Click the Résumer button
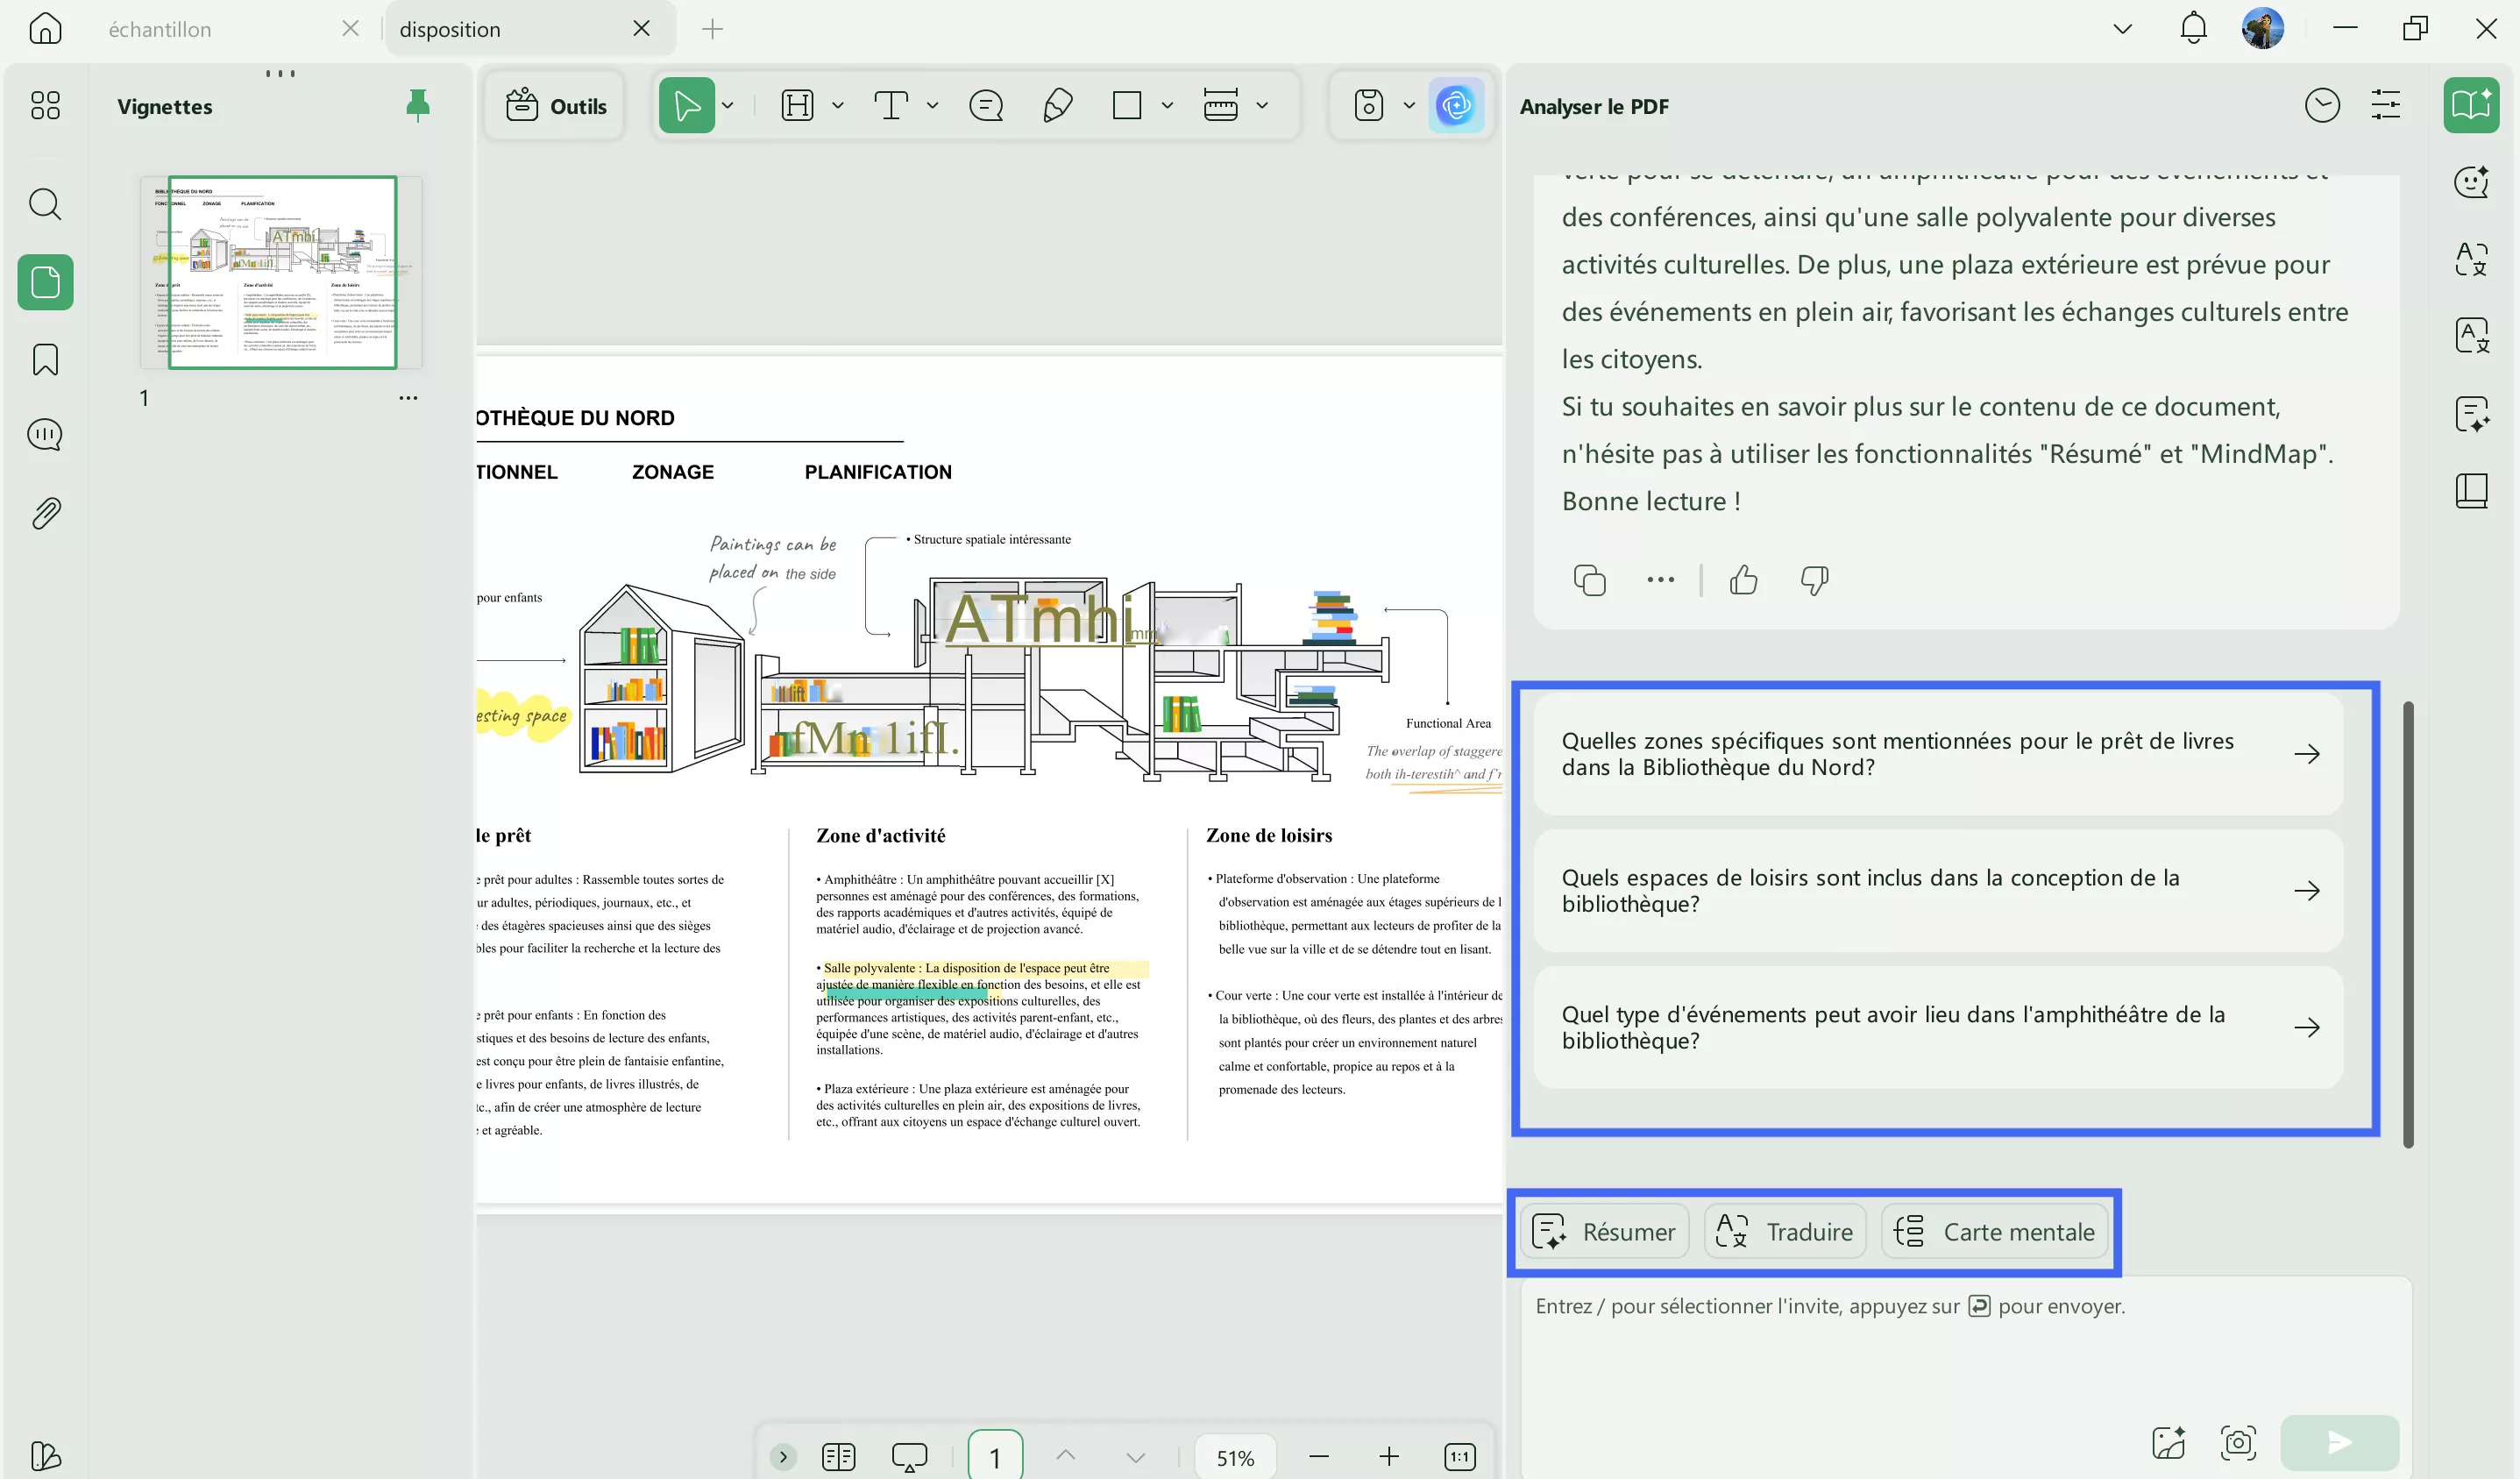The width and height of the screenshot is (2520, 1479). click(1605, 1231)
